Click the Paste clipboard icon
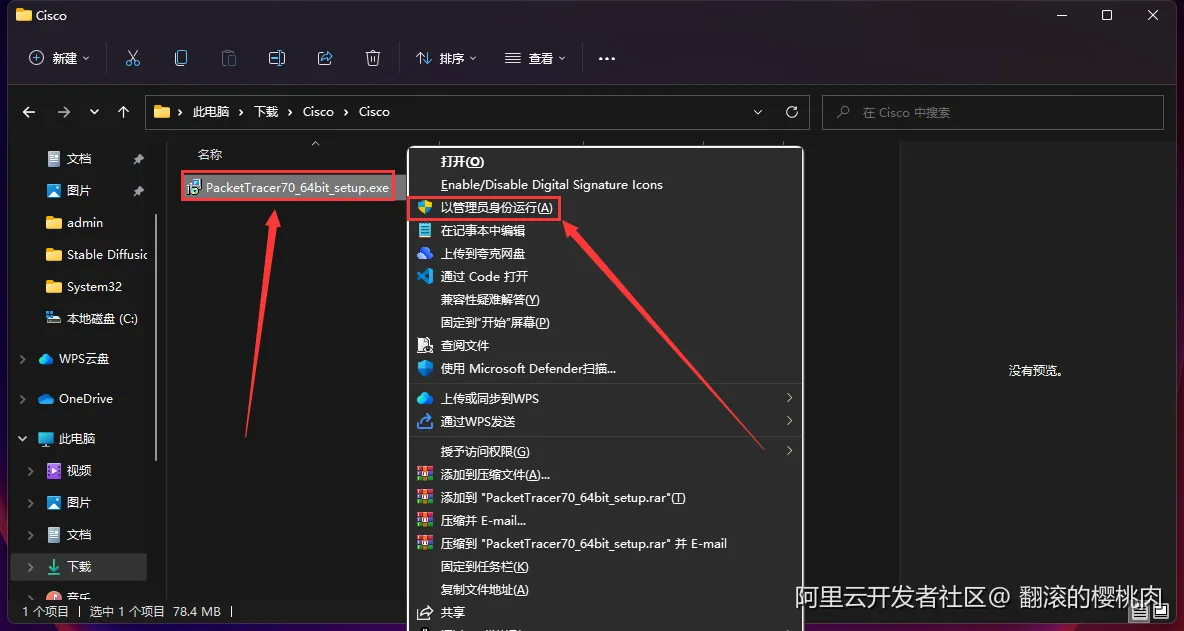This screenshot has height=631, width=1184. click(229, 58)
